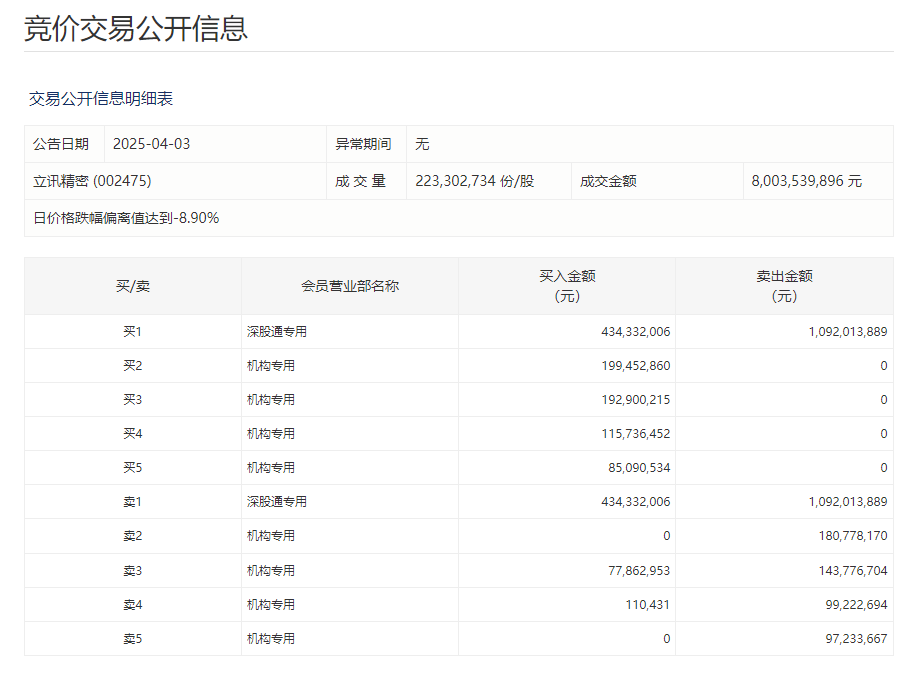Select the sell amount 97,233,667
Image resolution: width=924 pixels, height=673 pixels.
pyautogui.click(x=856, y=639)
